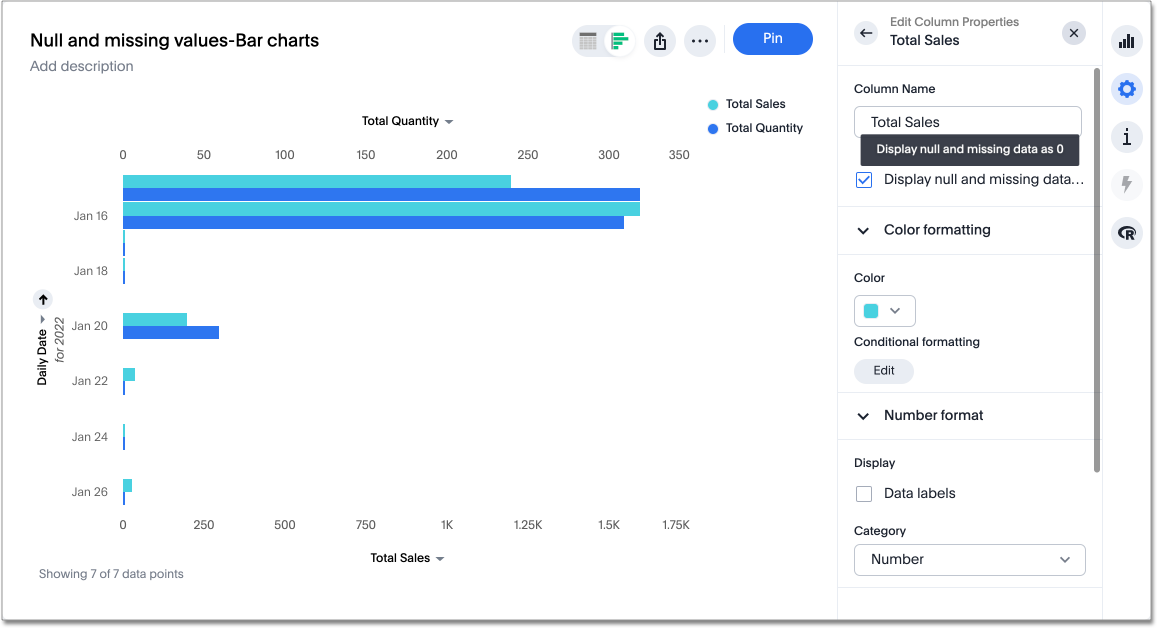The image size is (1157, 628).
Task: Switch to table view in the toolbar
Action: point(590,40)
